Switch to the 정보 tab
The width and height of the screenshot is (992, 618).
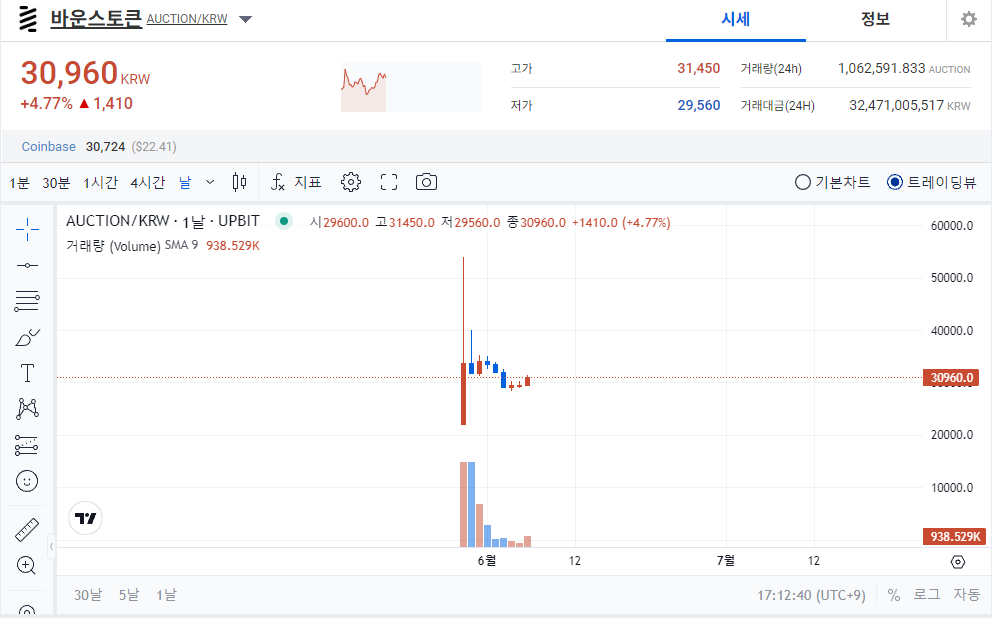click(x=876, y=20)
